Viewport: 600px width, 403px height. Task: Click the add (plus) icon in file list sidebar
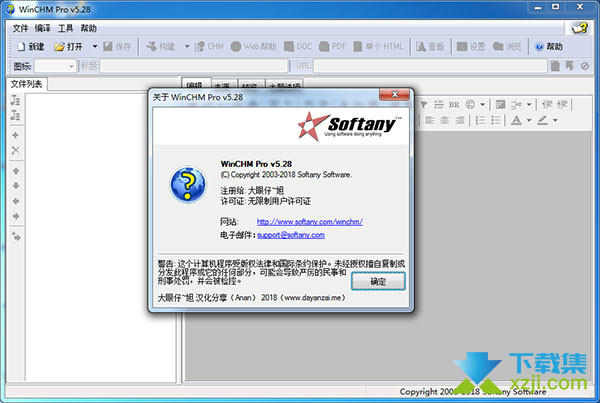(16, 135)
